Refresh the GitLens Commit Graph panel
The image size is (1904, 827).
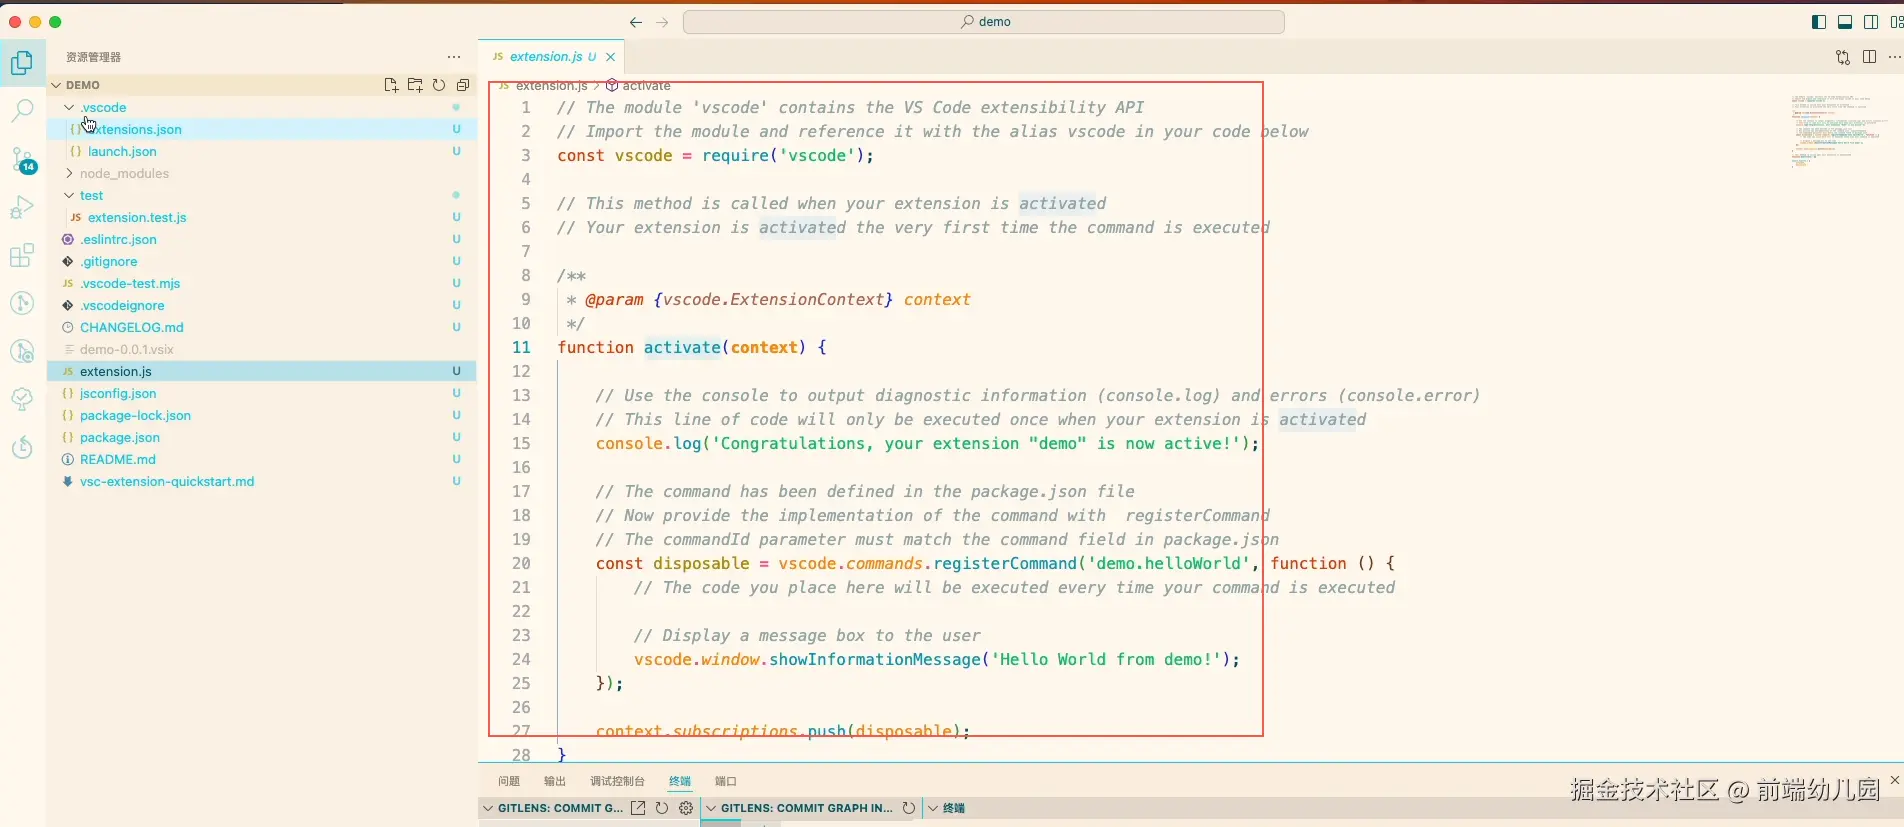pyautogui.click(x=662, y=808)
